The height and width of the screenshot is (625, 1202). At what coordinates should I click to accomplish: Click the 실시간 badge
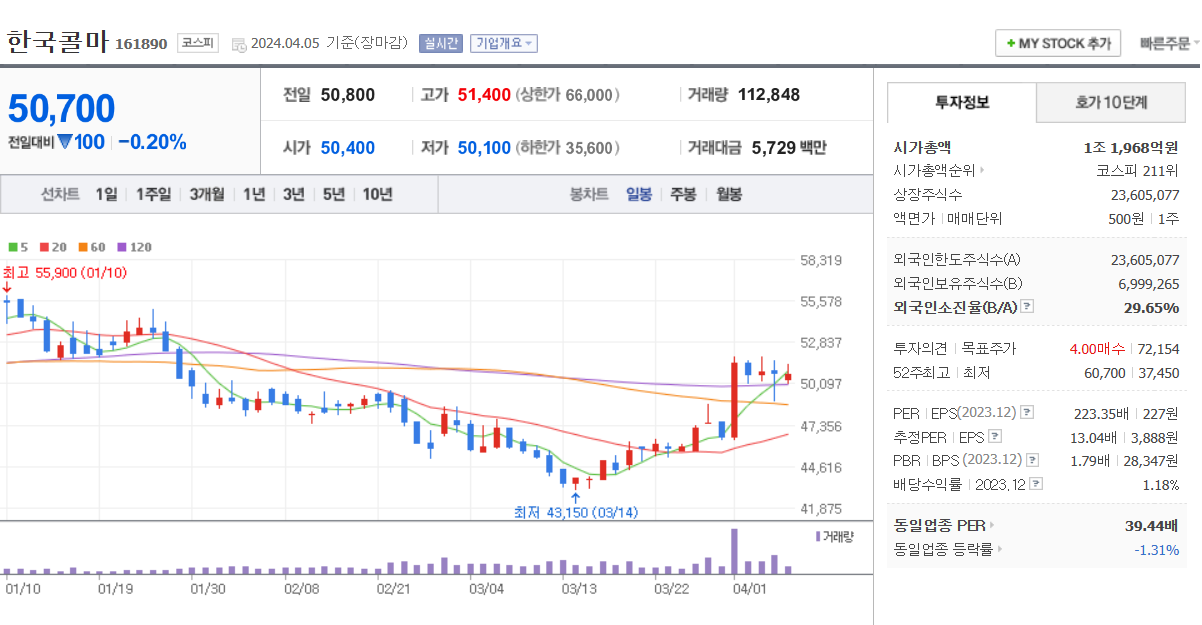(441, 43)
